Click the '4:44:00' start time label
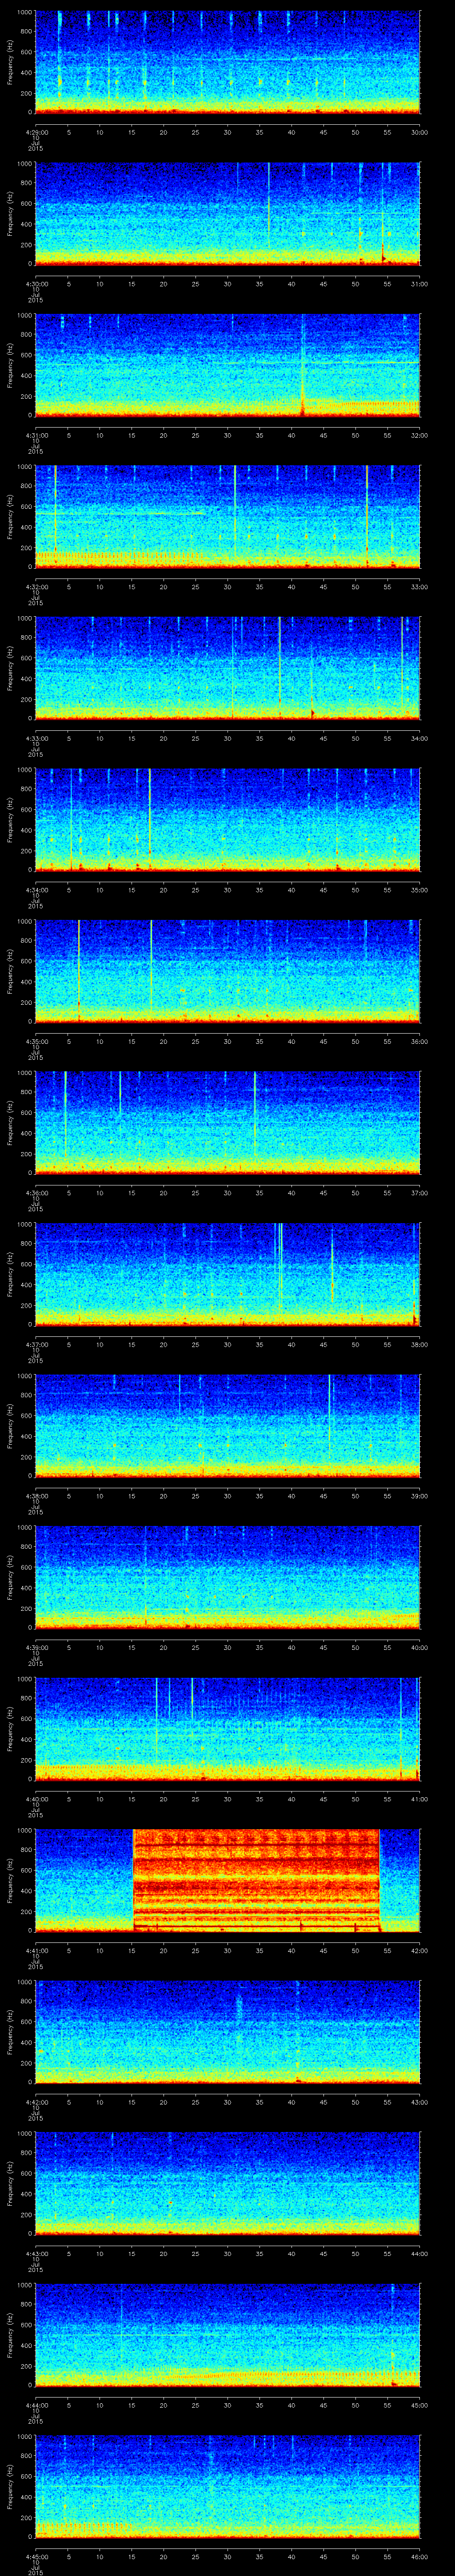The width and height of the screenshot is (455, 2576). point(35,2405)
